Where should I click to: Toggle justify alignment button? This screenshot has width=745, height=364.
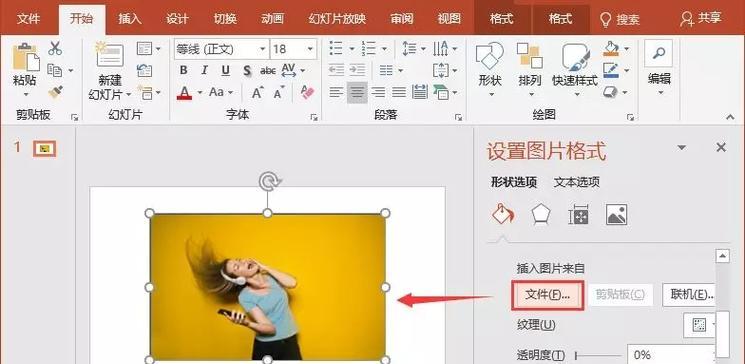pyautogui.click(x=399, y=92)
